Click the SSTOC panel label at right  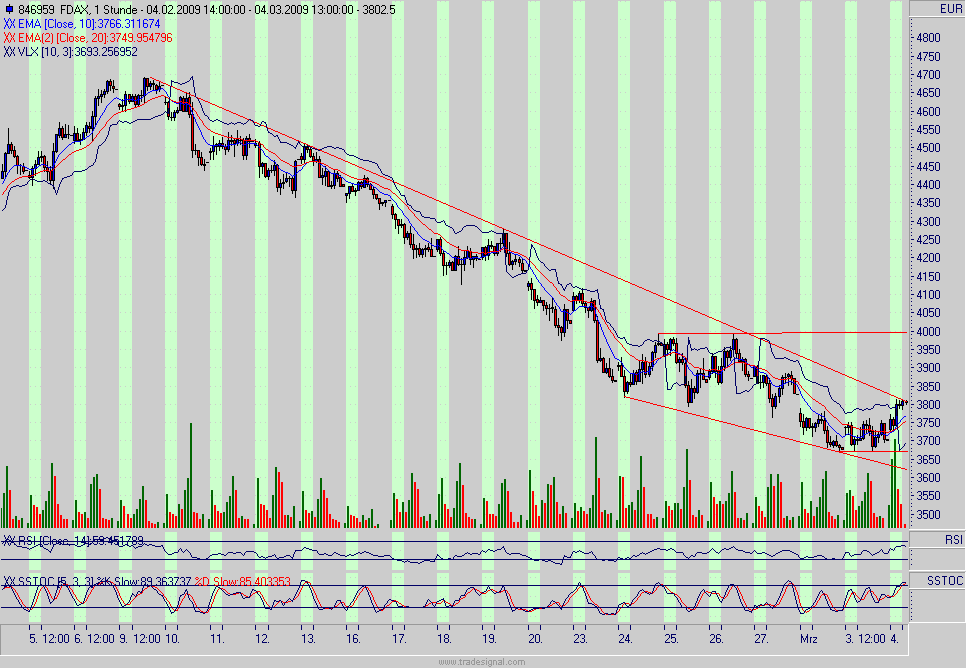[x=945, y=581]
